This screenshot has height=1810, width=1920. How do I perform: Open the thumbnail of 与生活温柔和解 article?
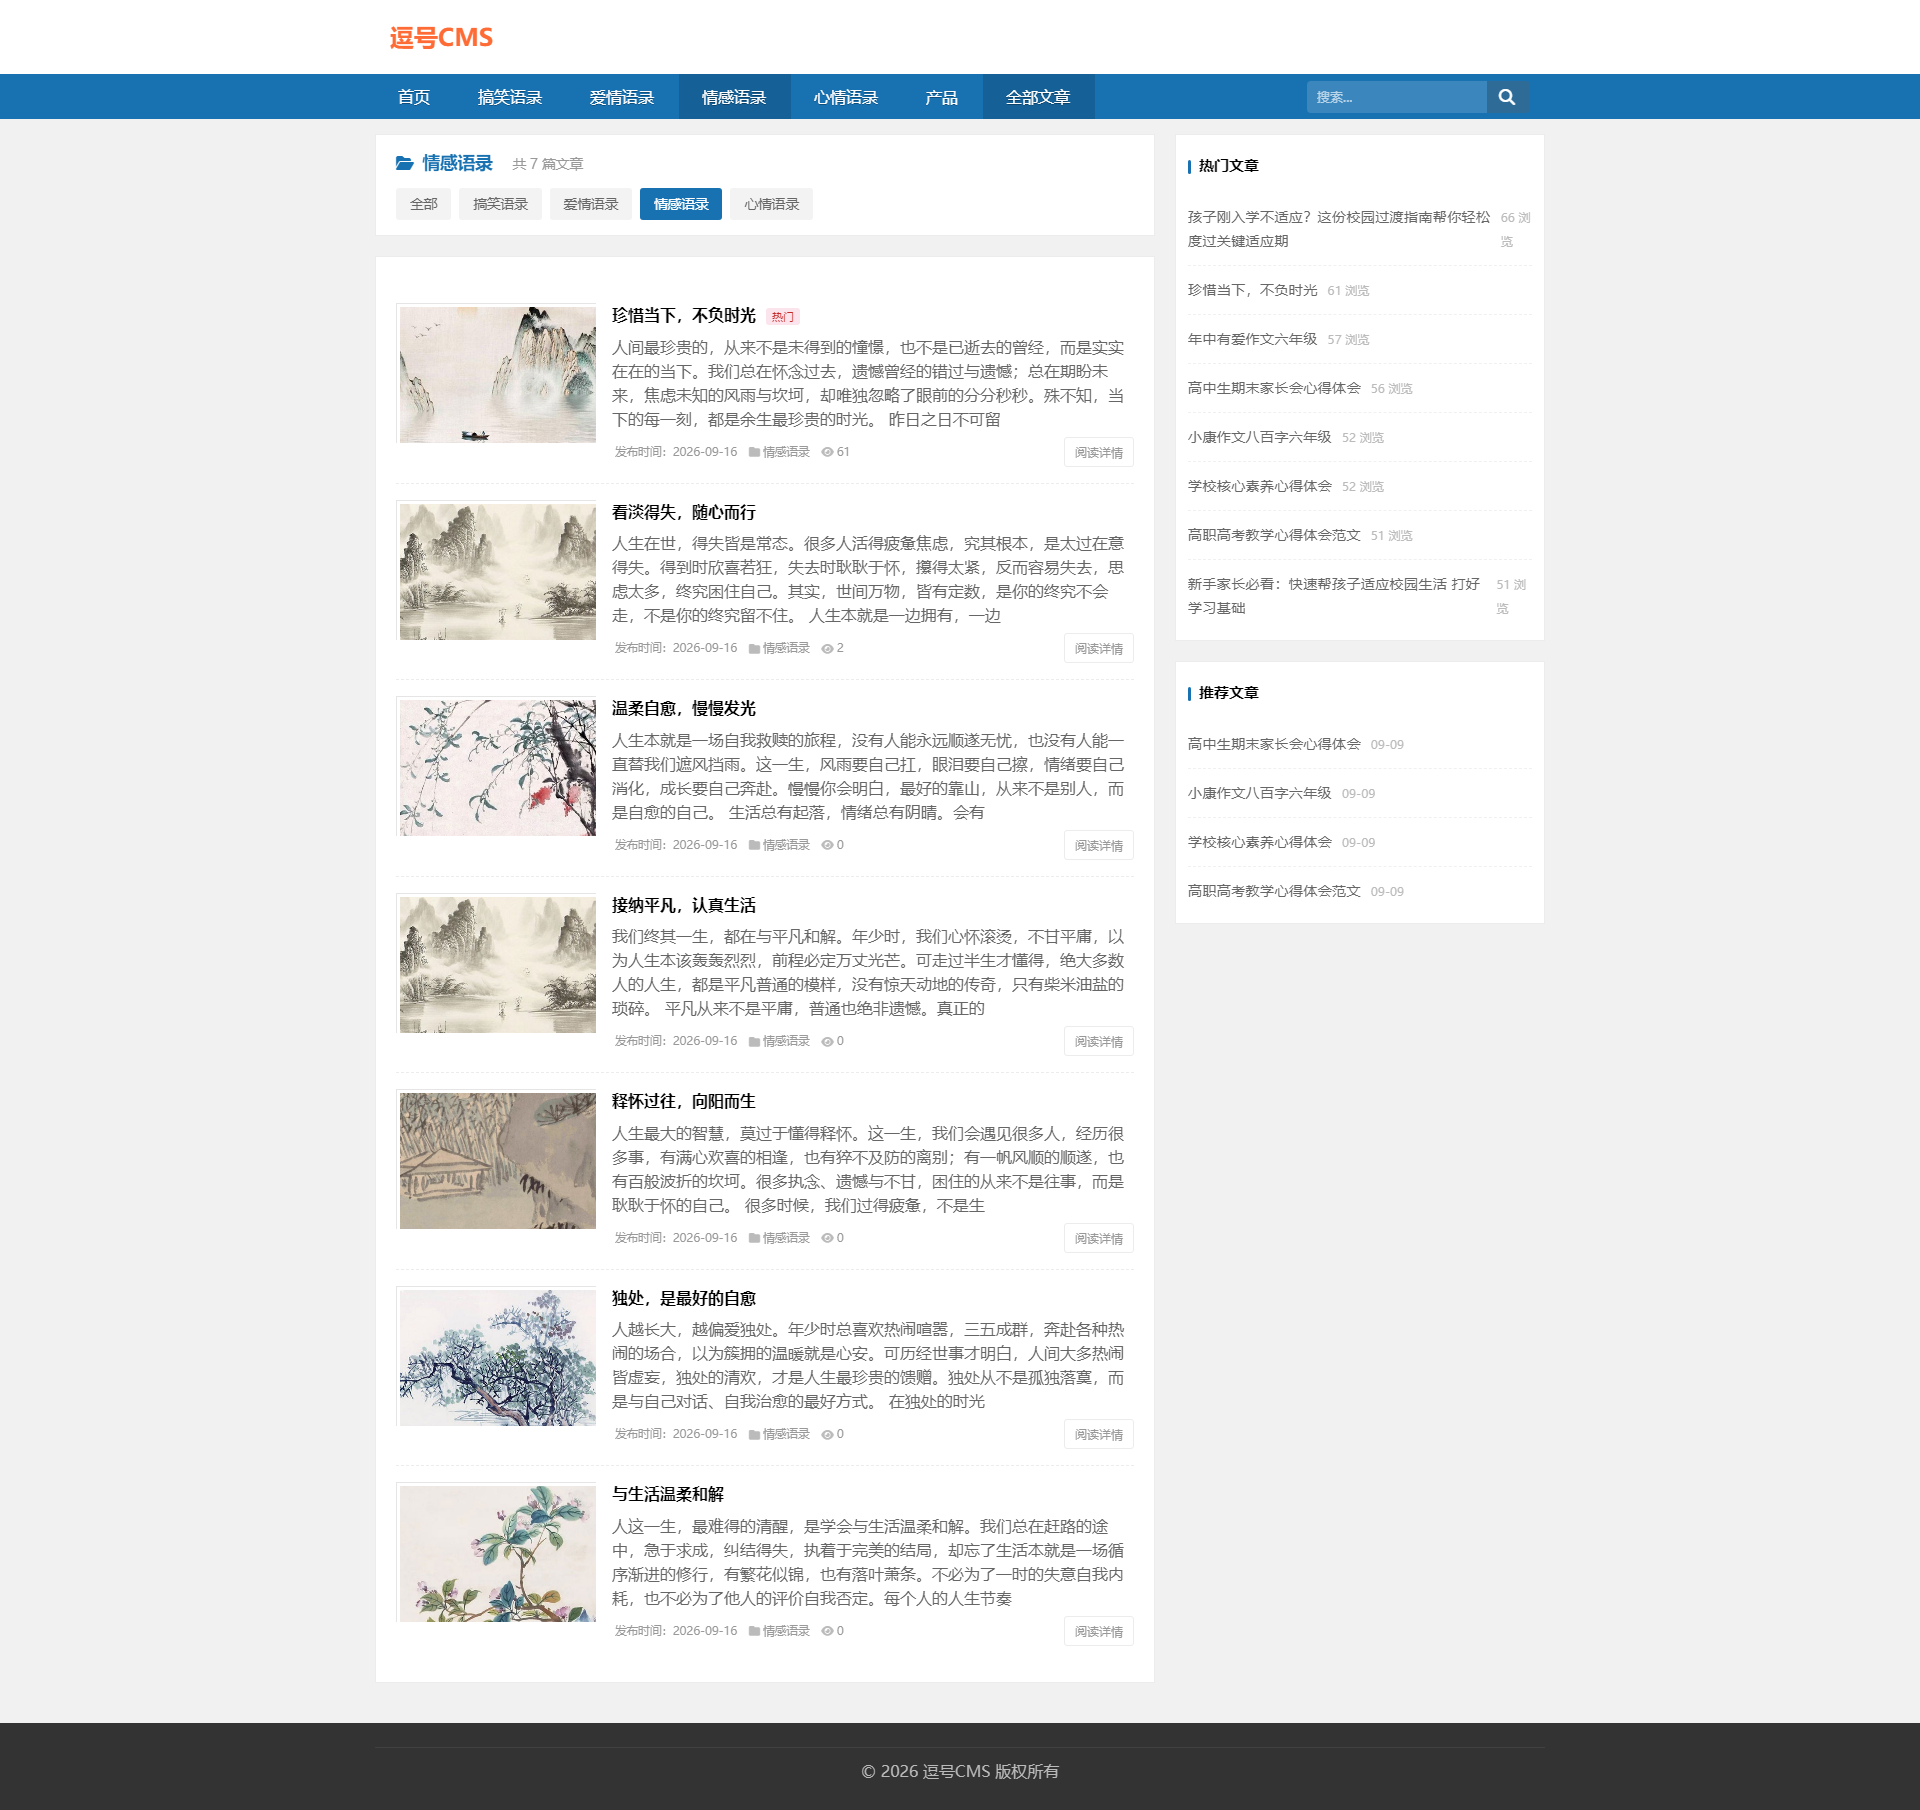click(498, 1553)
